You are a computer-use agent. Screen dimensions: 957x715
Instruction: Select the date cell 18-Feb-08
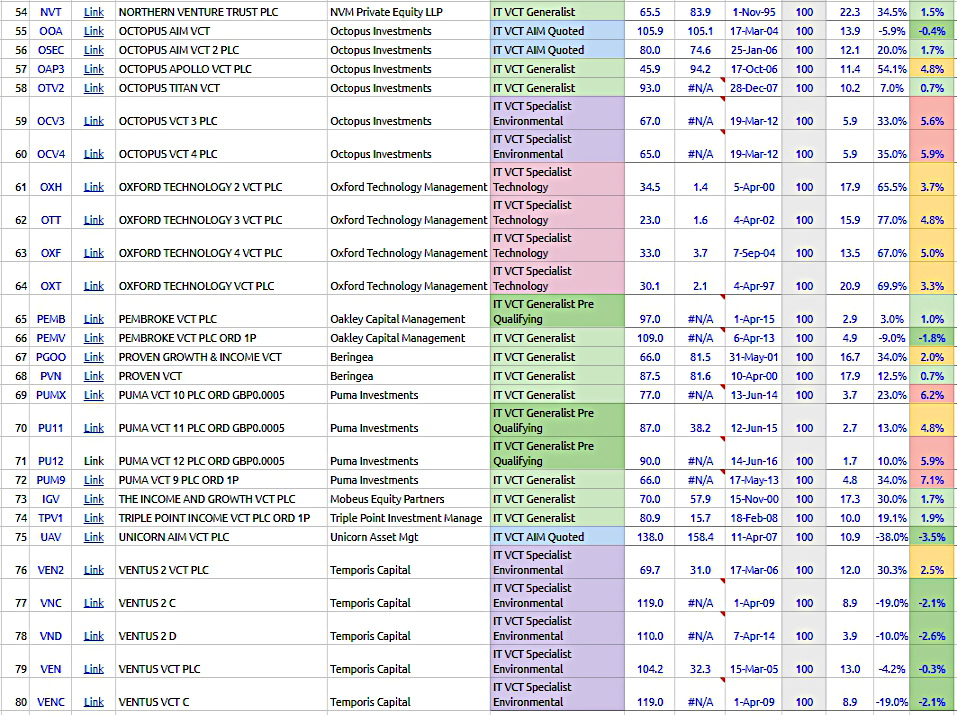click(x=754, y=518)
